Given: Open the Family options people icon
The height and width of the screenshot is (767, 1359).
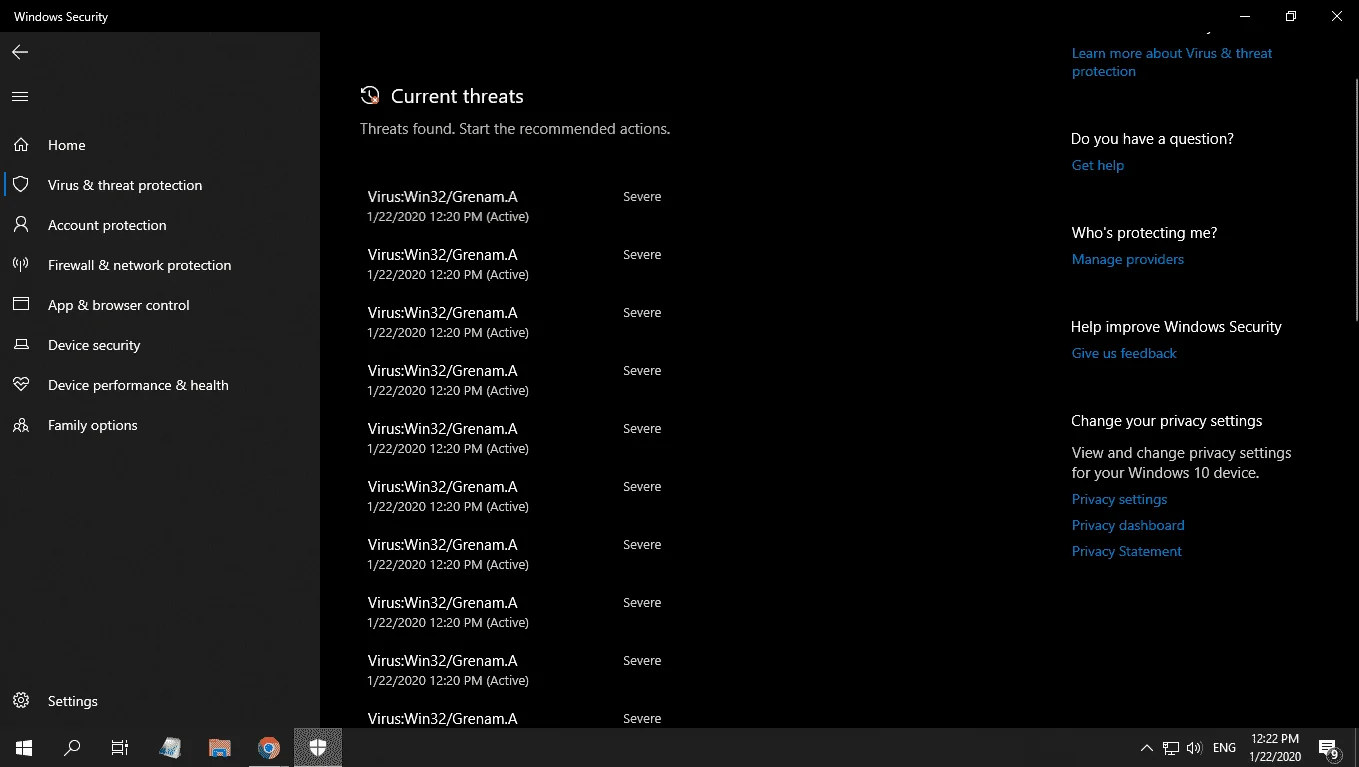Looking at the screenshot, I should coord(21,425).
